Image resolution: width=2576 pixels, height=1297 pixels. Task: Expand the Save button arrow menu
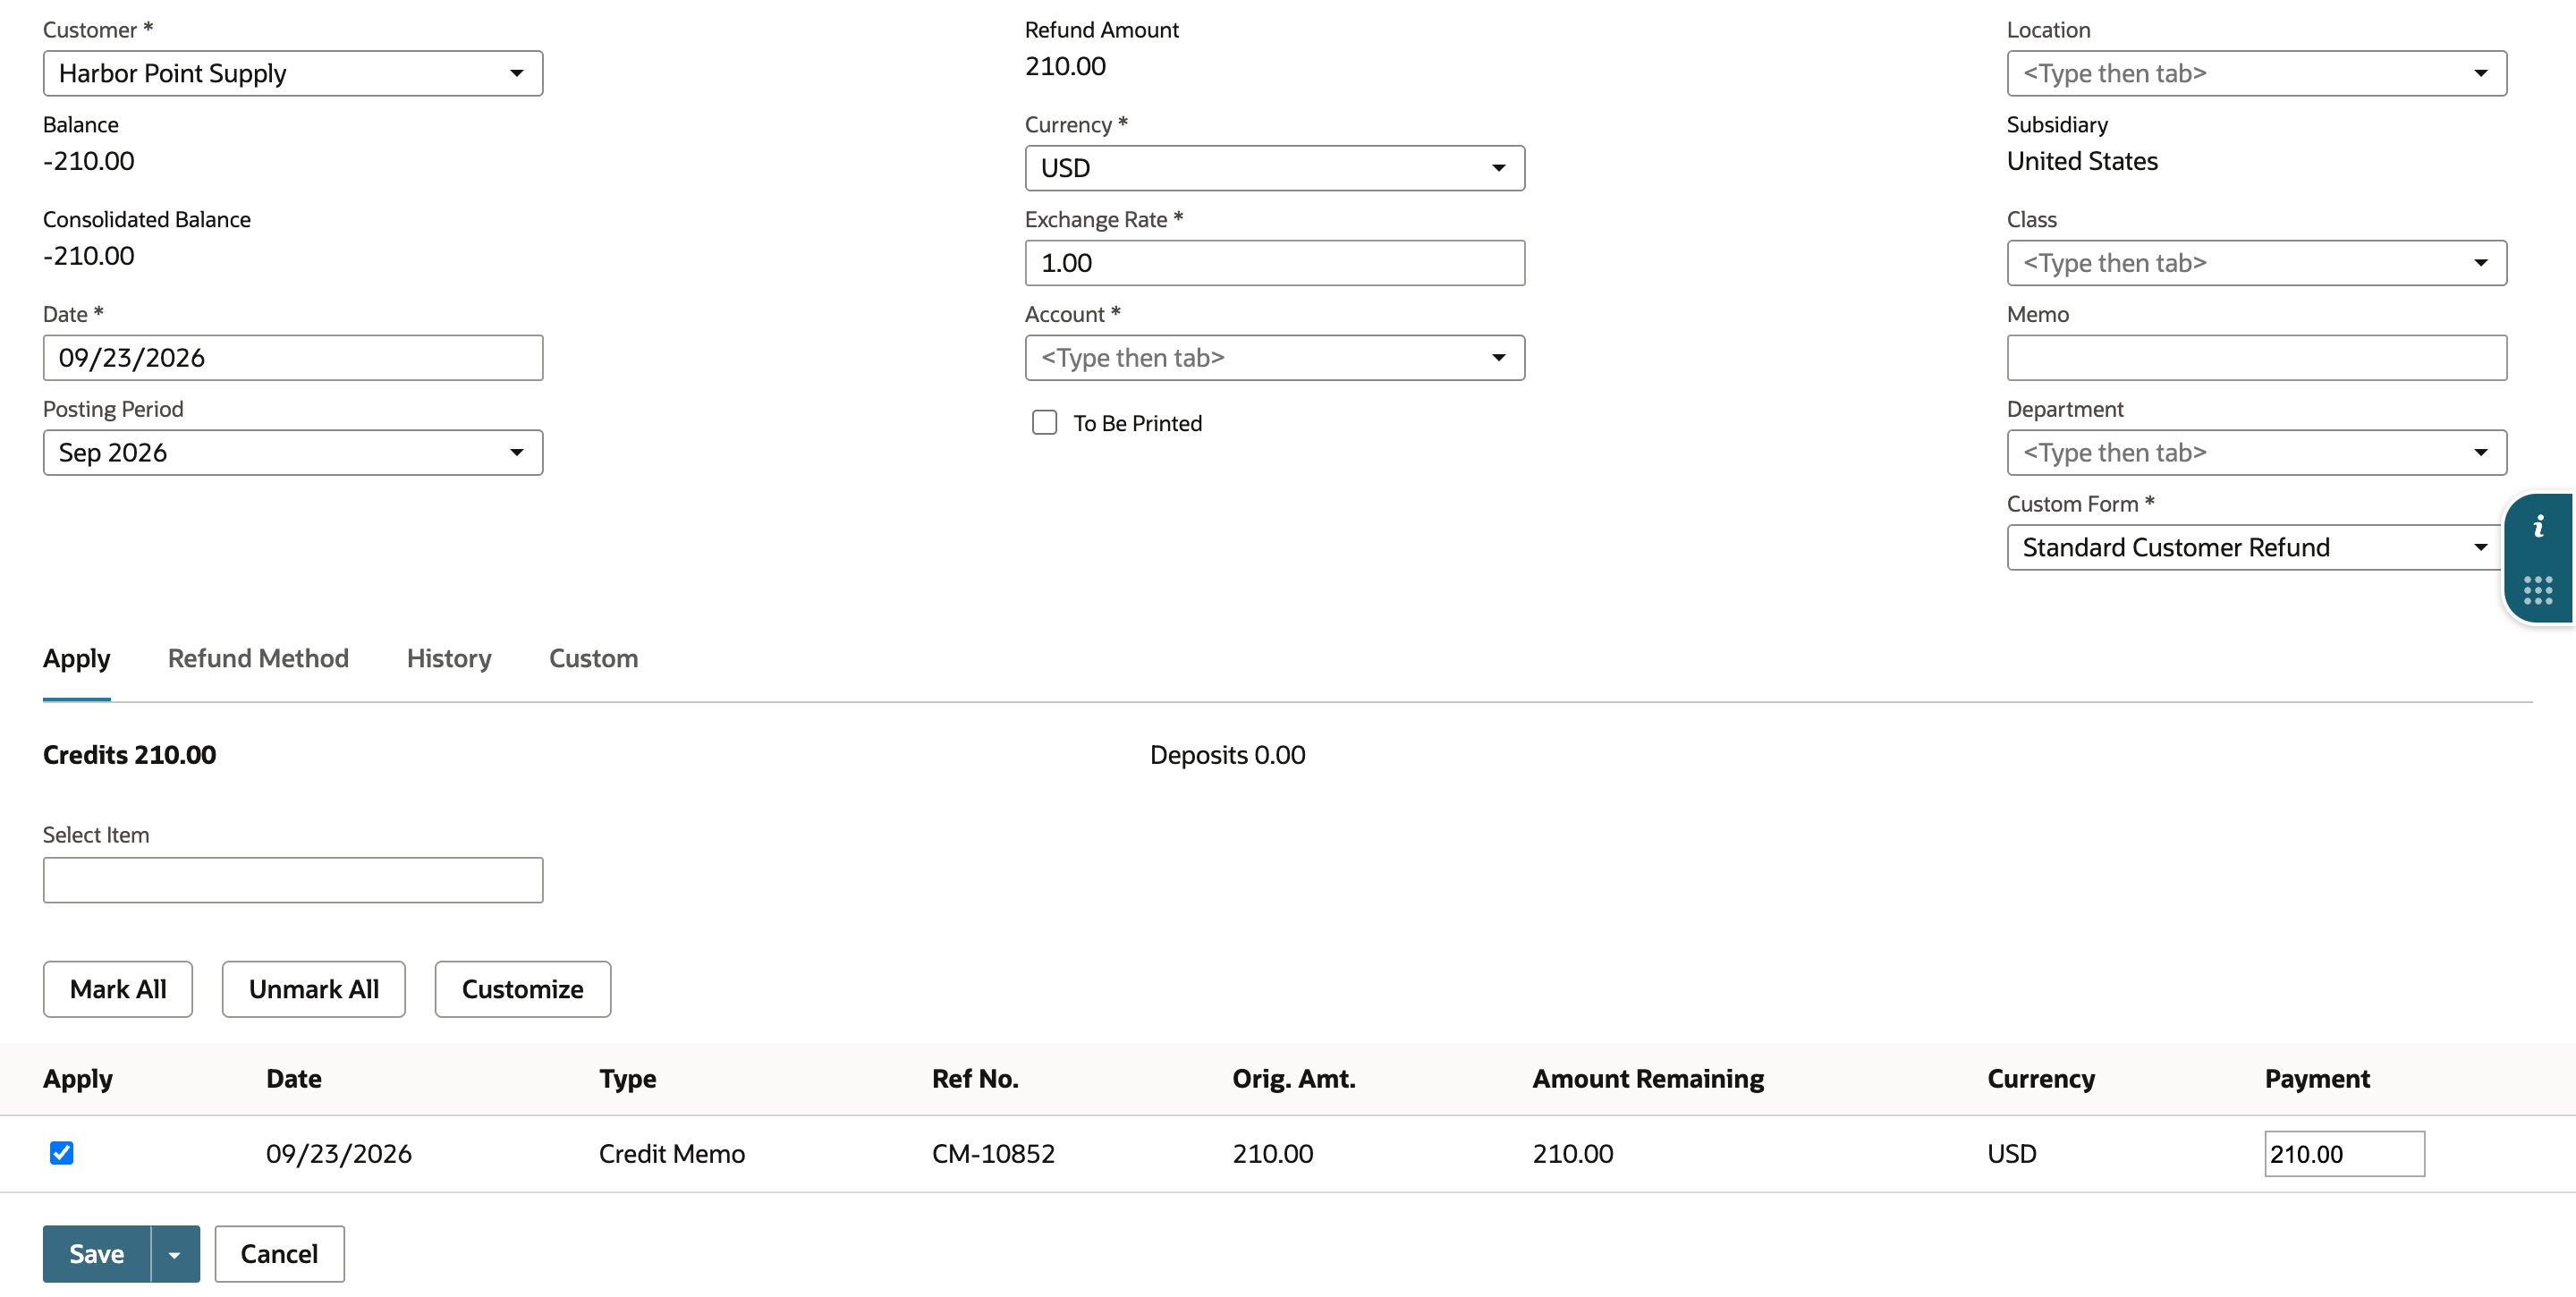click(175, 1254)
